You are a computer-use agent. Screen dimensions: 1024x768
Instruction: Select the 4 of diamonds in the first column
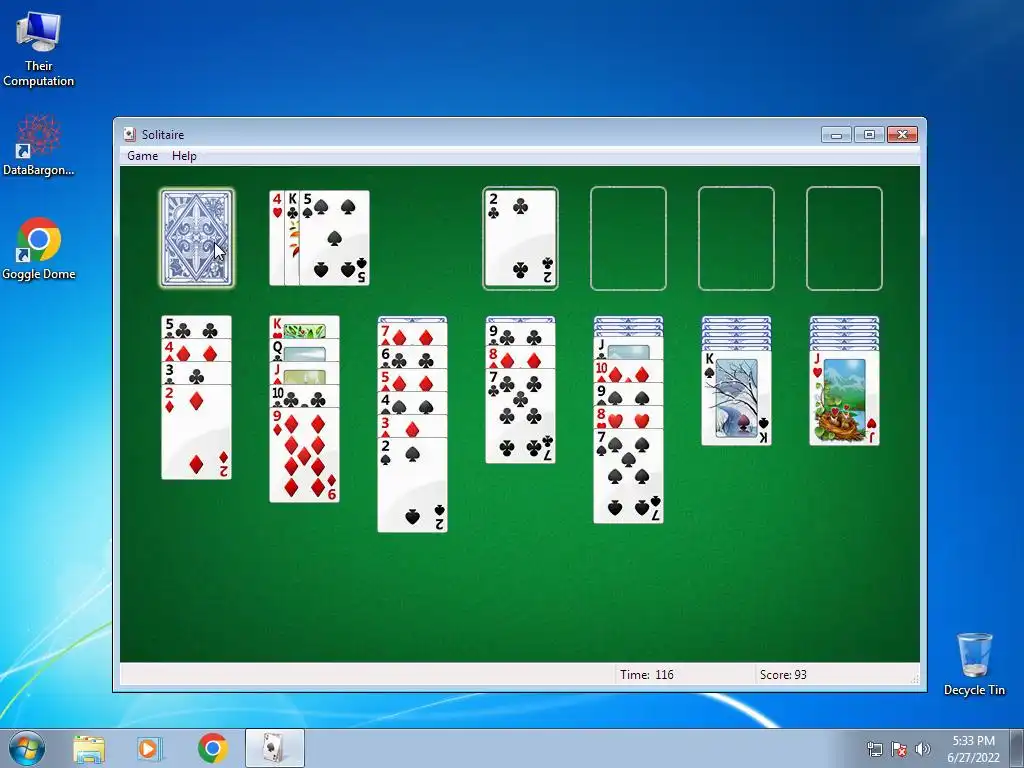[x=197, y=351]
